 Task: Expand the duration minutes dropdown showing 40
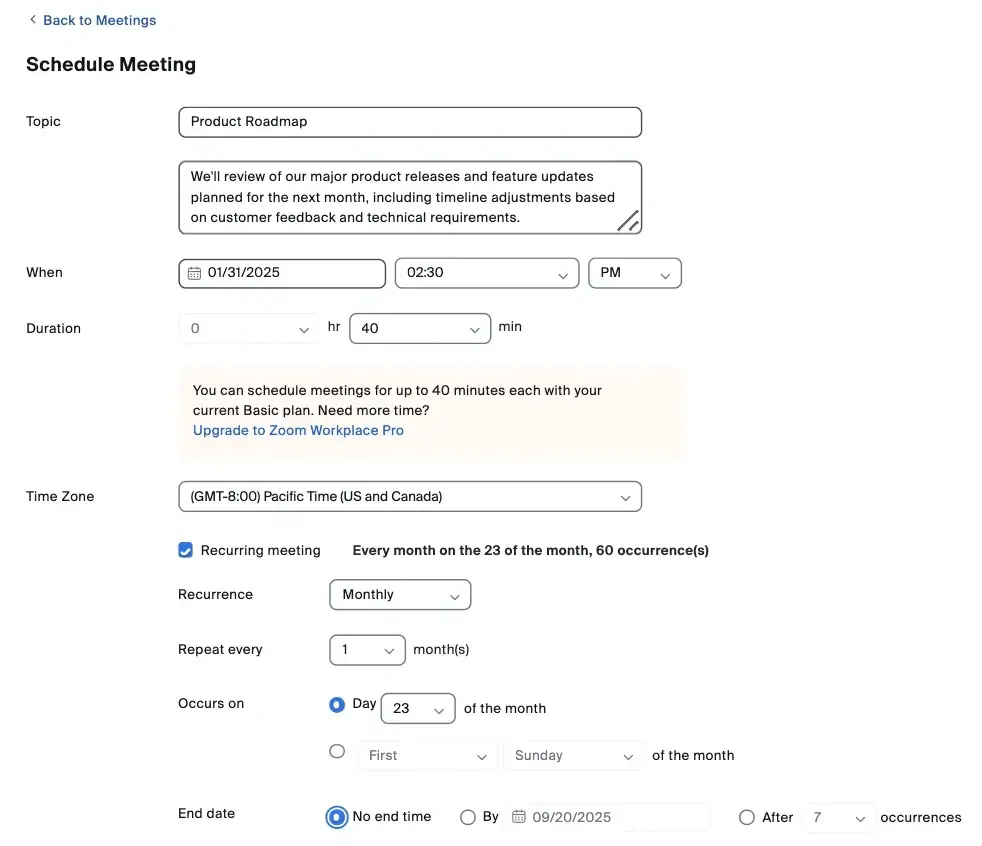click(x=420, y=328)
